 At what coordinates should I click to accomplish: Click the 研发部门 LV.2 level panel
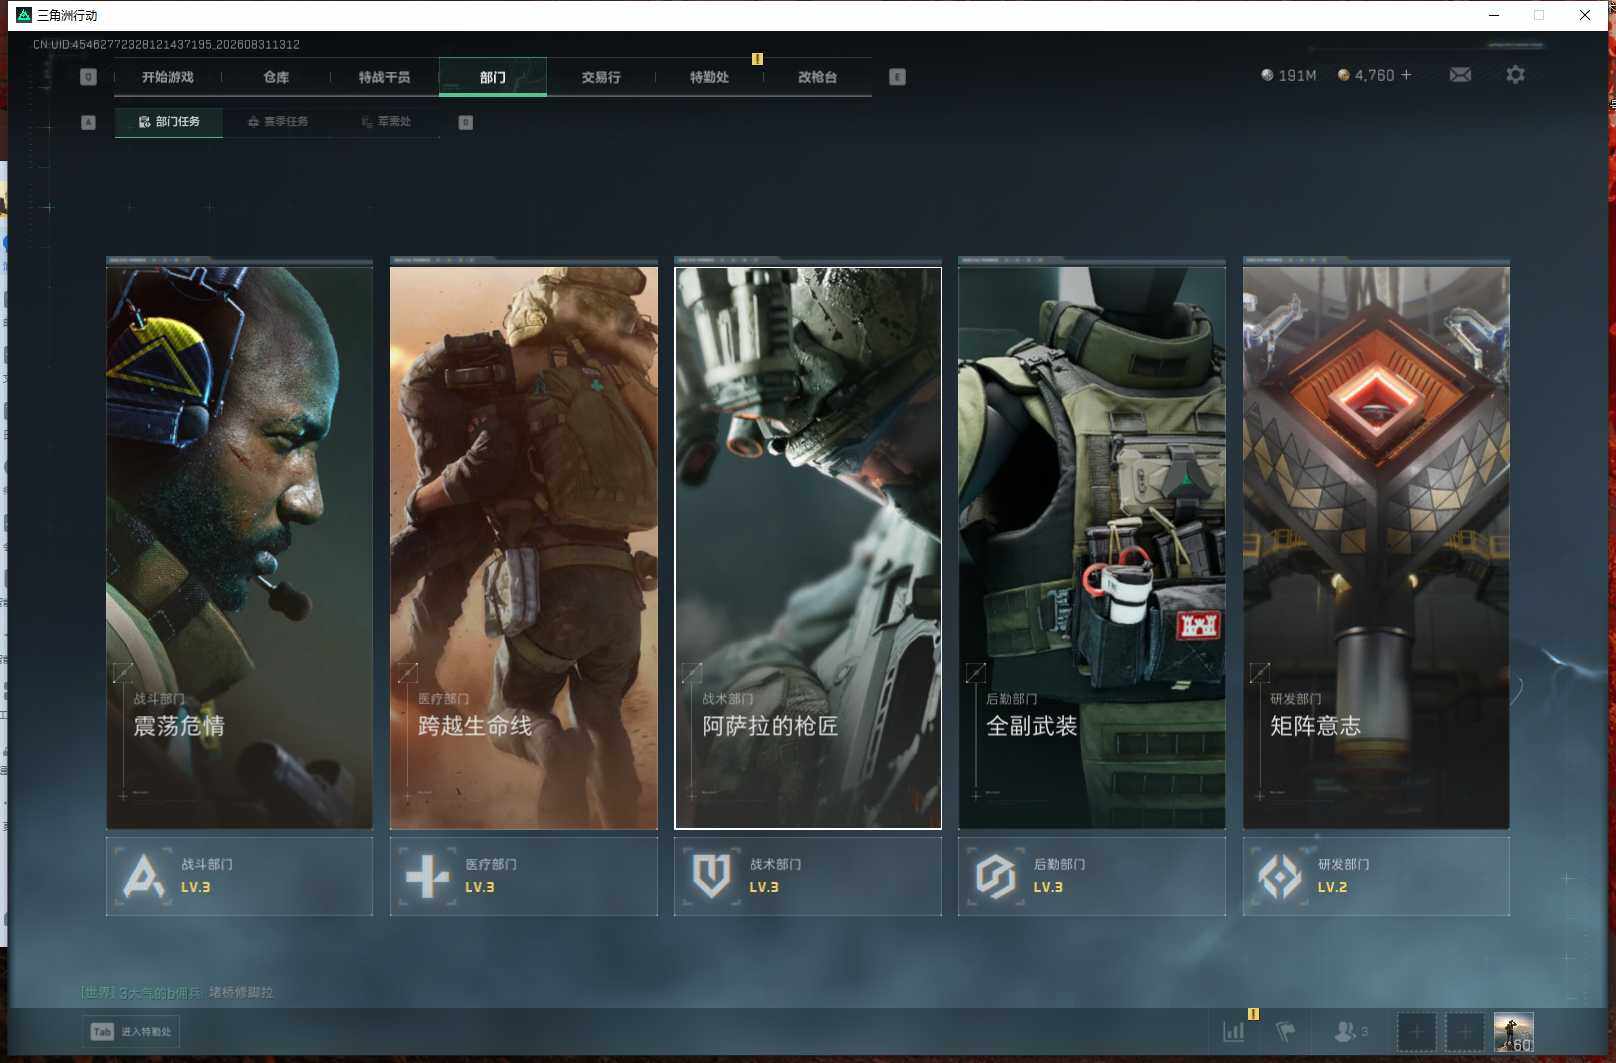(x=1376, y=876)
